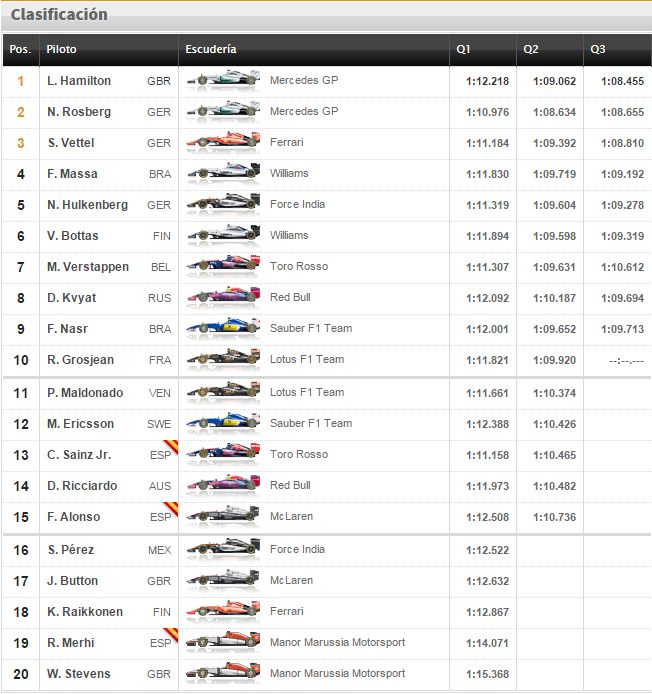This screenshot has width=652, height=694.
Task: Click the SWE country code beside Ericsson
Action: pyautogui.click(x=159, y=424)
